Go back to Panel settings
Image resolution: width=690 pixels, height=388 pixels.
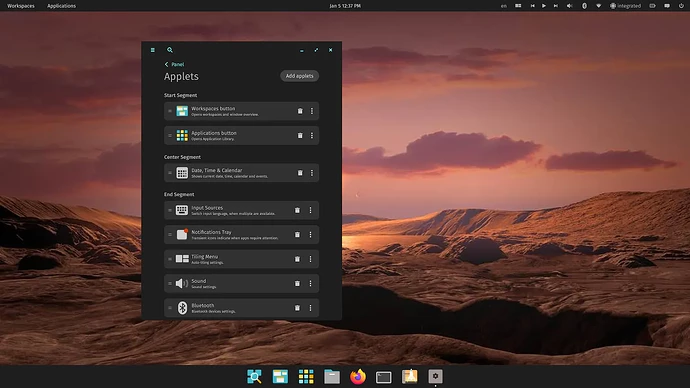[x=174, y=64]
